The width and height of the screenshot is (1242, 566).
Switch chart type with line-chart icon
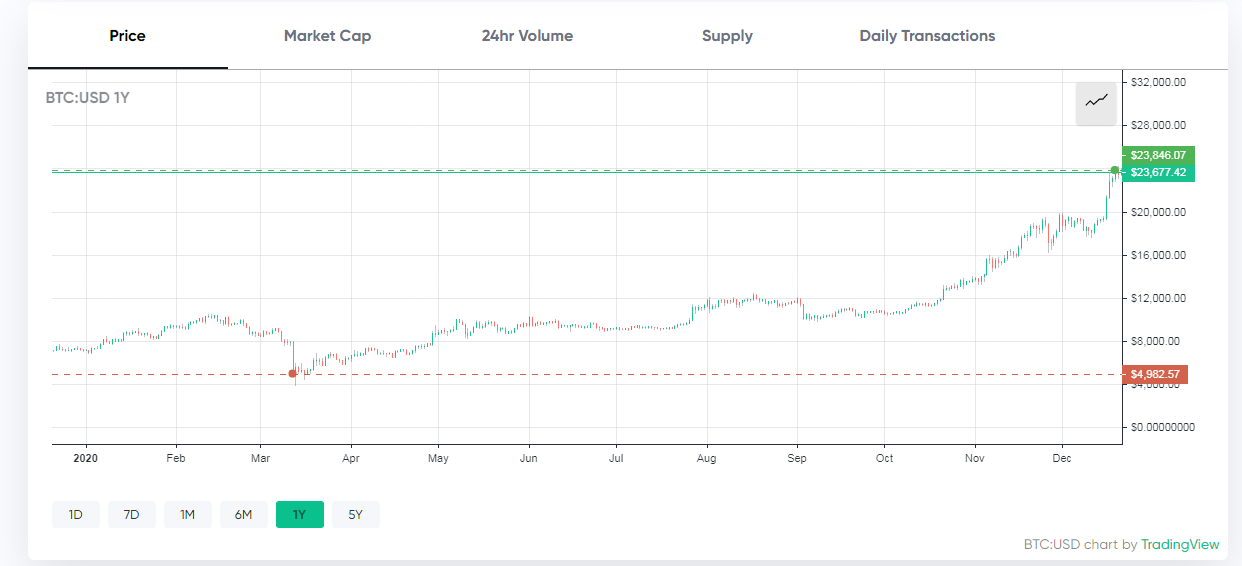(1096, 102)
